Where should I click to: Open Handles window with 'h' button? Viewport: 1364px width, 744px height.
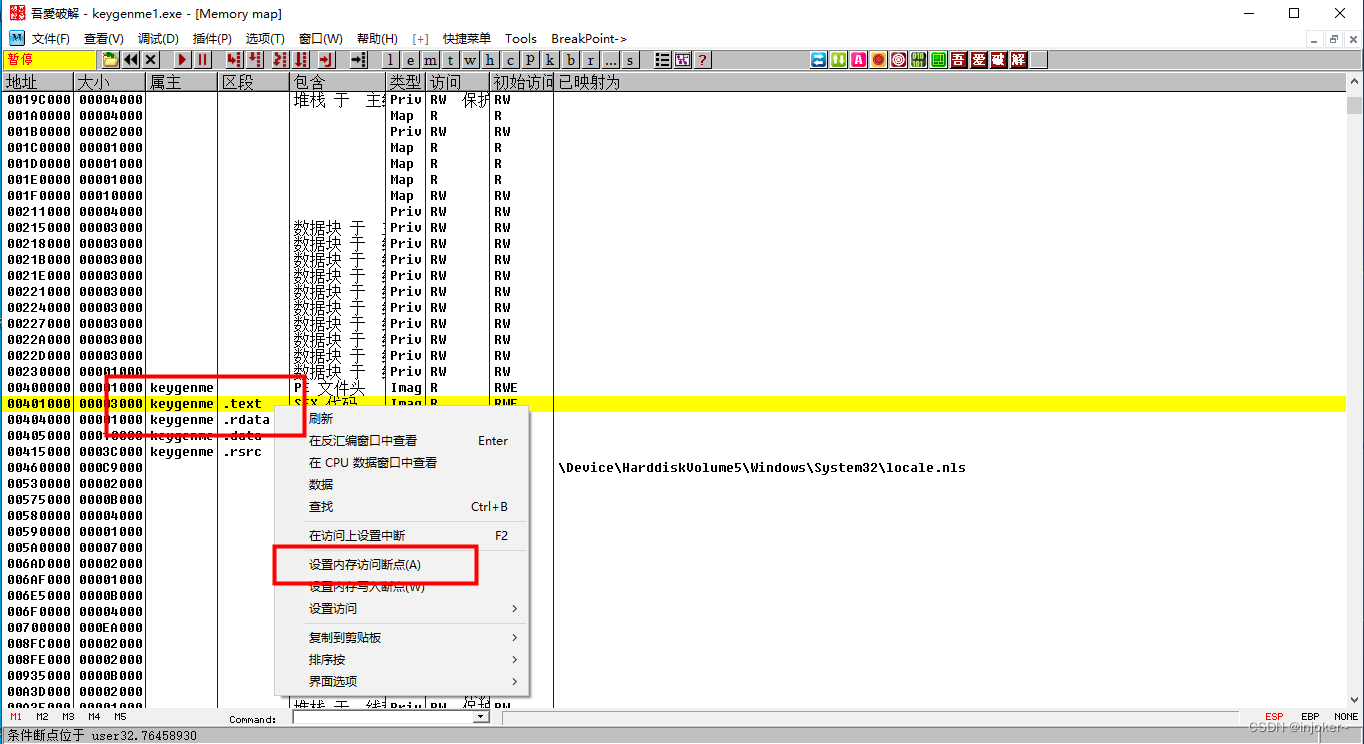[490, 60]
